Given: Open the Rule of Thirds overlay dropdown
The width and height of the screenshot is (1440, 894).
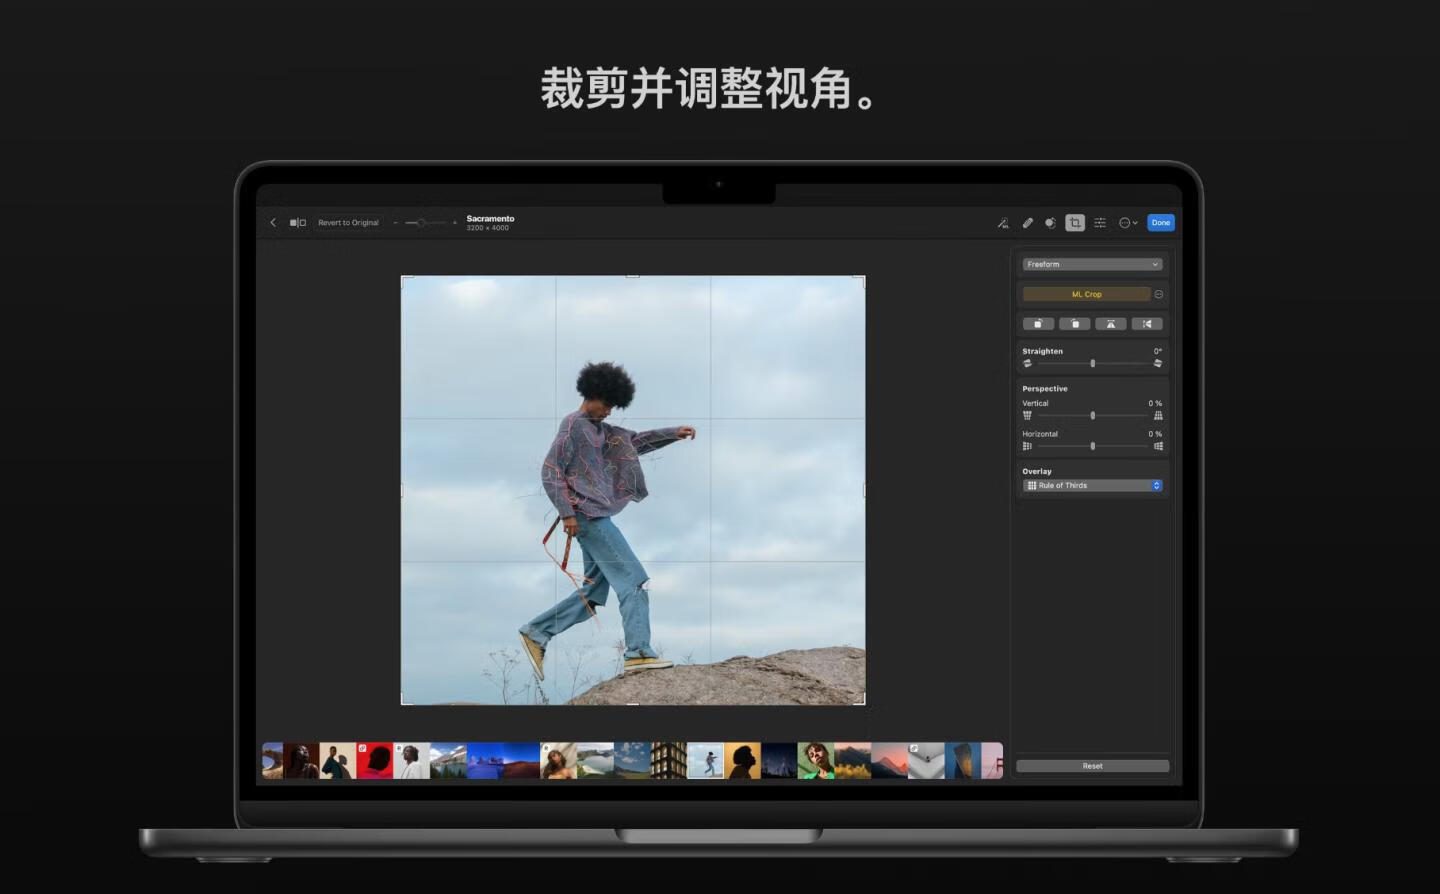Looking at the screenshot, I should tap(1092, 486).
